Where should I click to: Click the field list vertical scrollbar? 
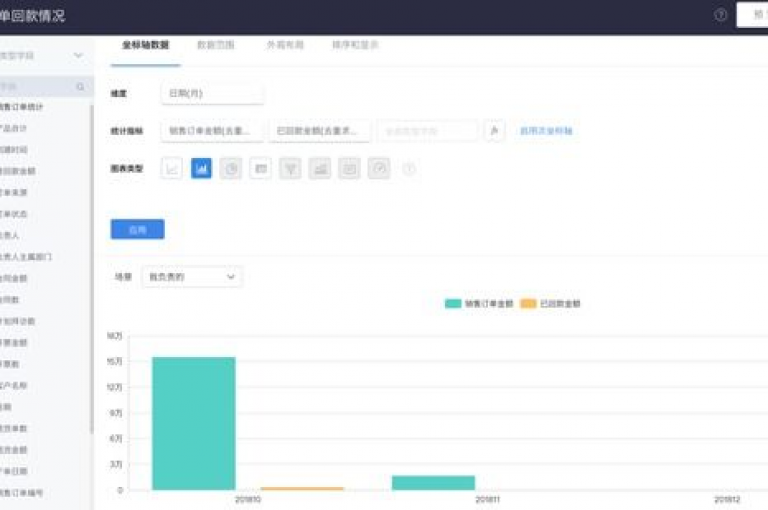[91, 269]
